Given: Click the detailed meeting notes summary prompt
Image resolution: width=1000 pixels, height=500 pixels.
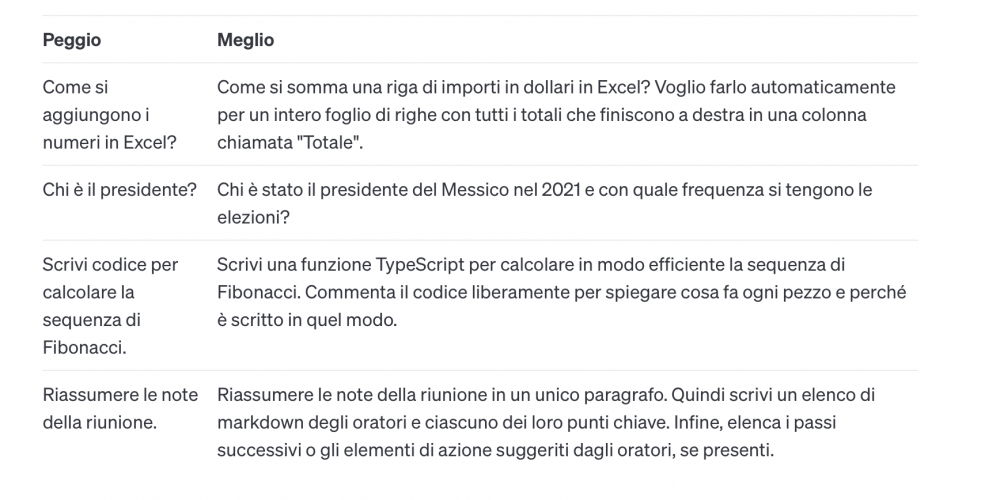Looking at the screenshot, I should click(546, 422).
